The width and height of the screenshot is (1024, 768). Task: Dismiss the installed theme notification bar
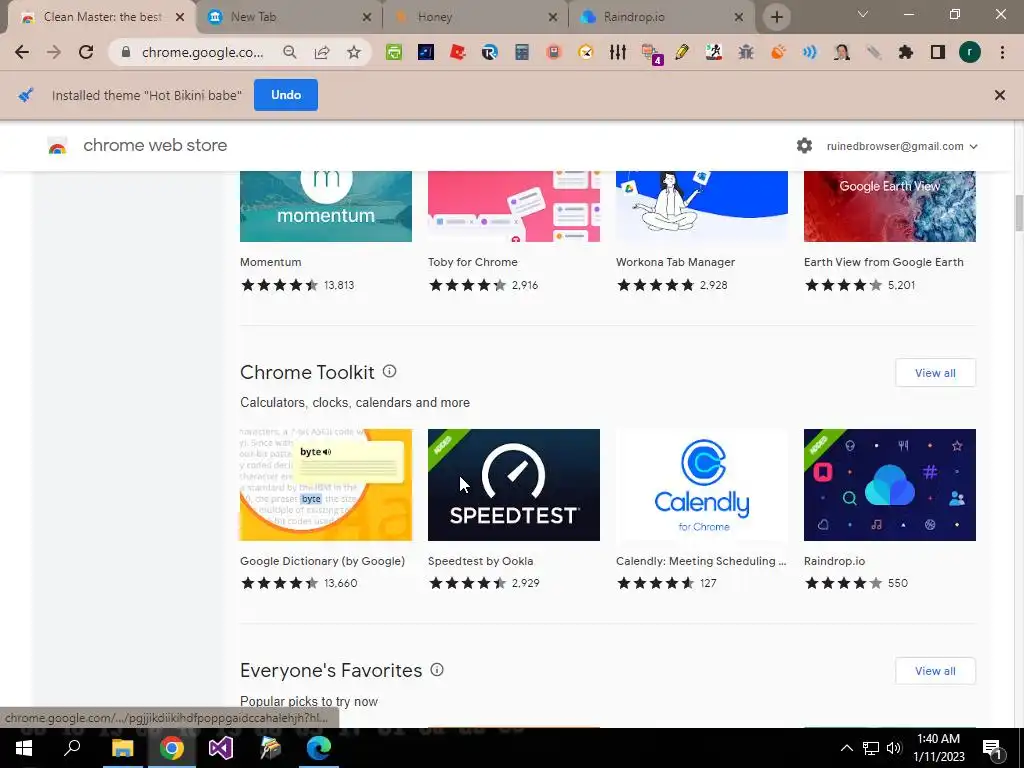pos(999,95)
